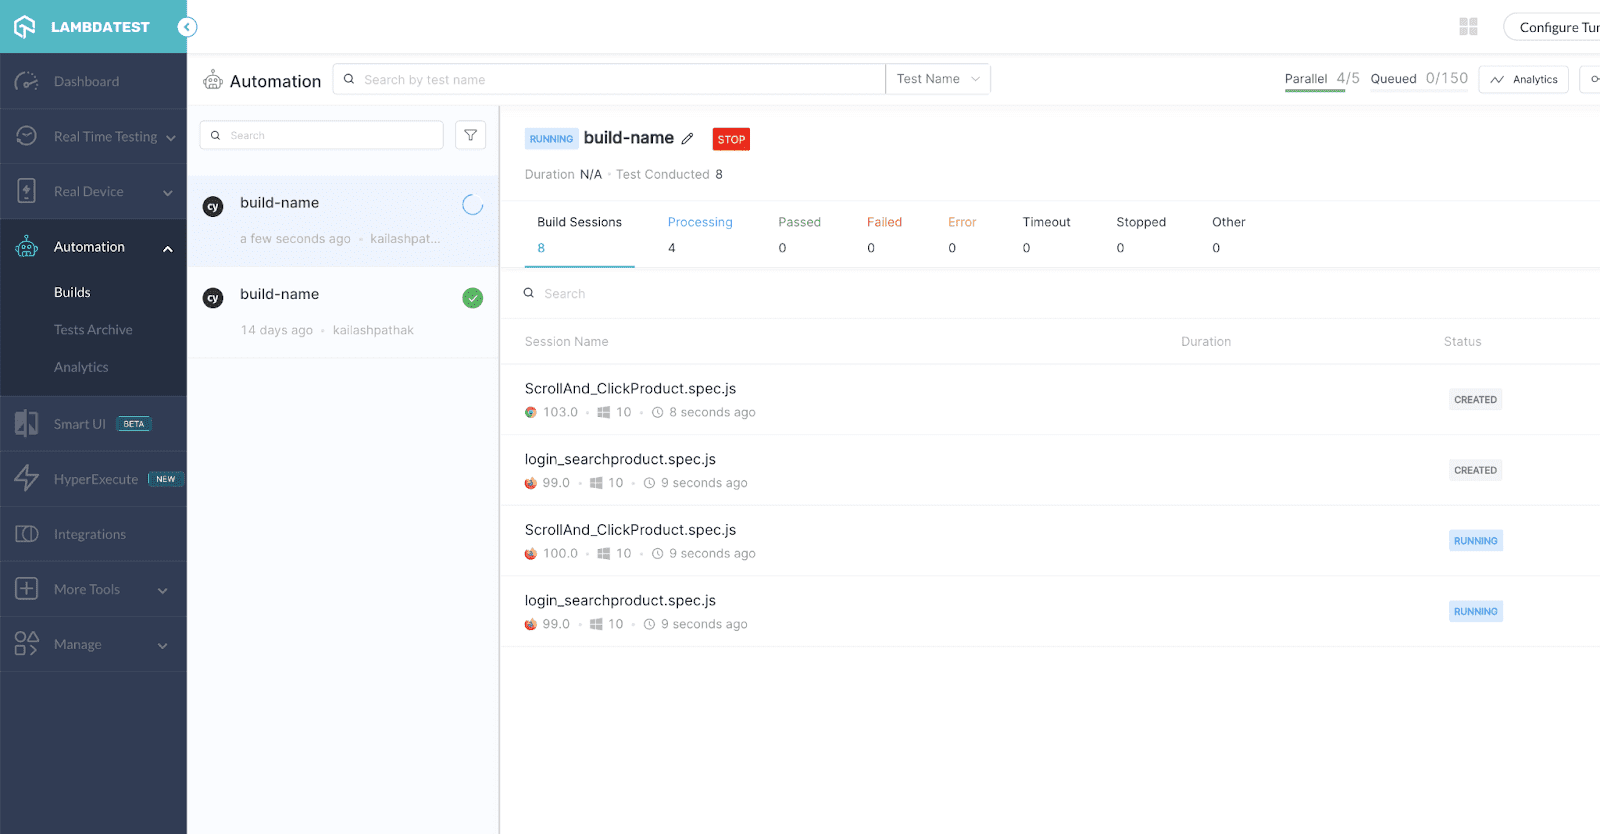The image size is (1600, 834).
Task: Click the green passed checkmark icon
Action: coord(473,298)
